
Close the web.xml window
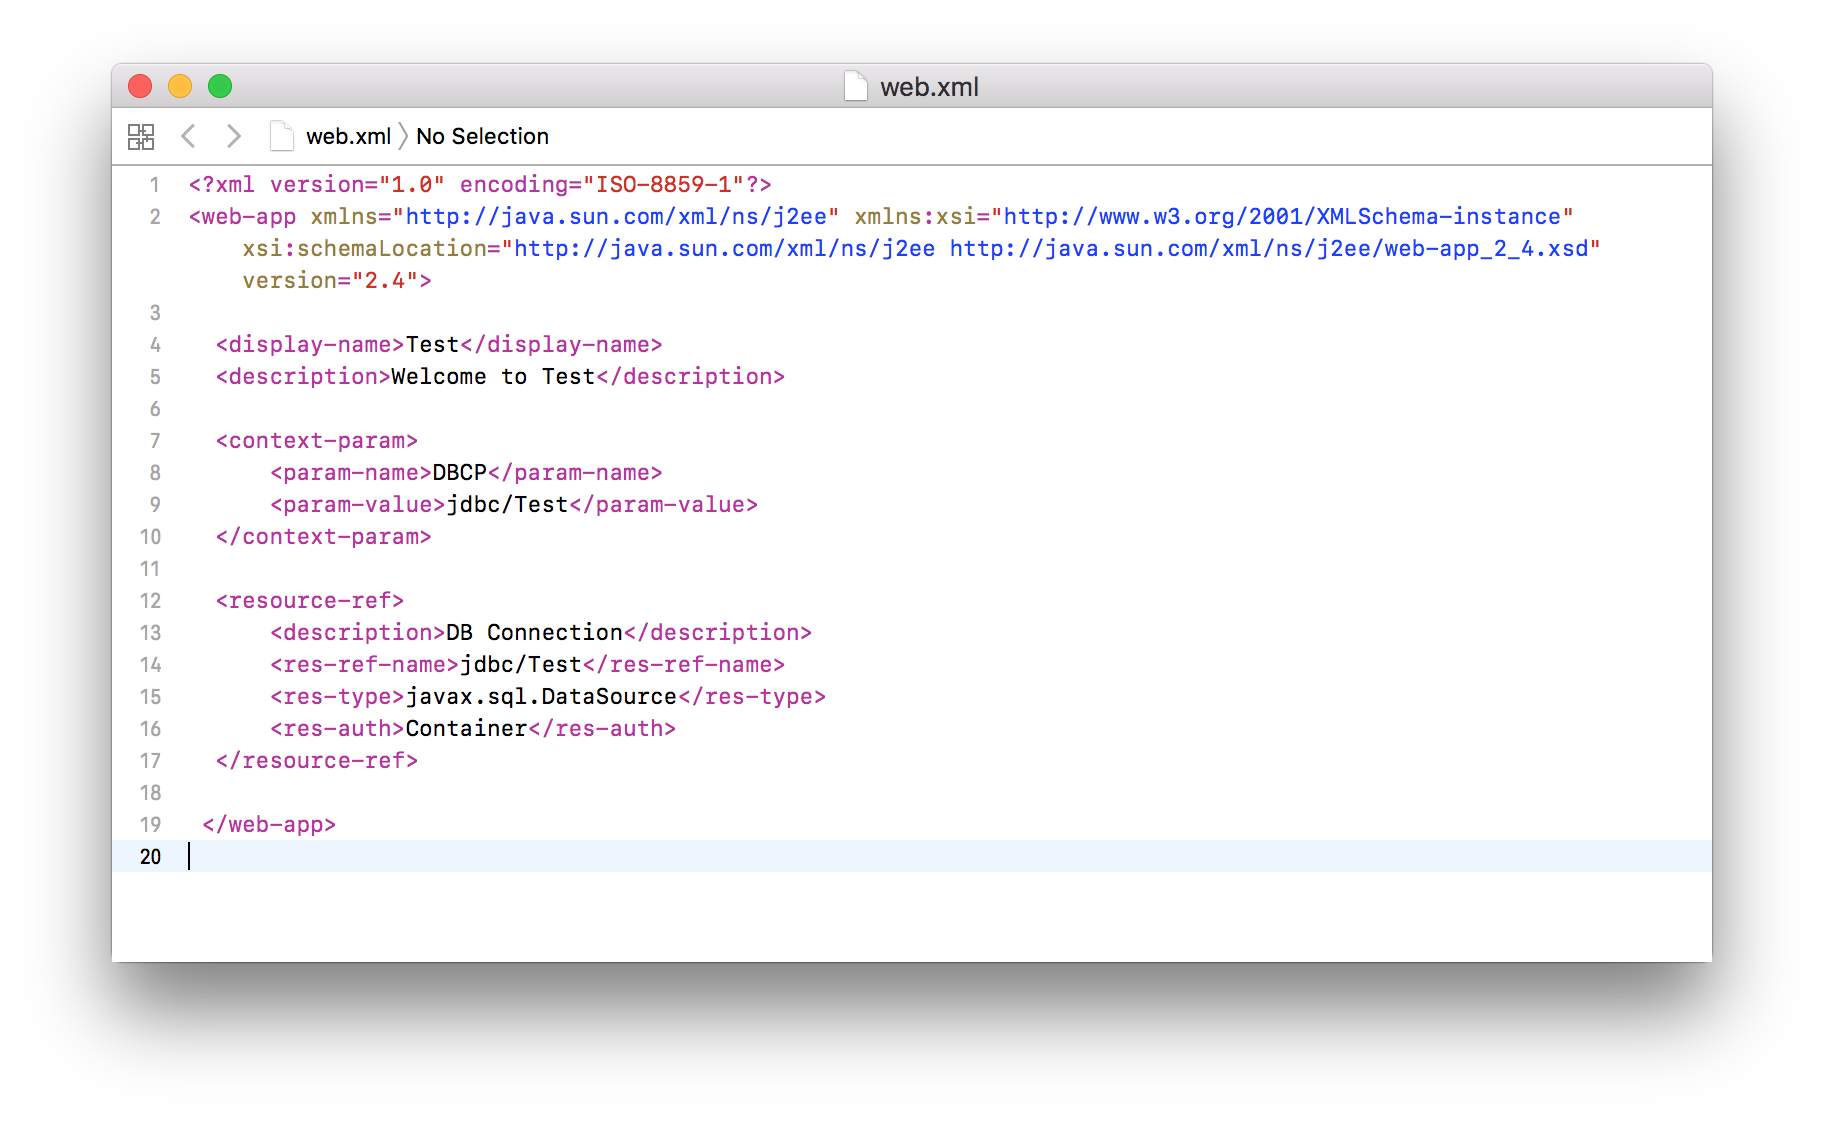[140, 86]
